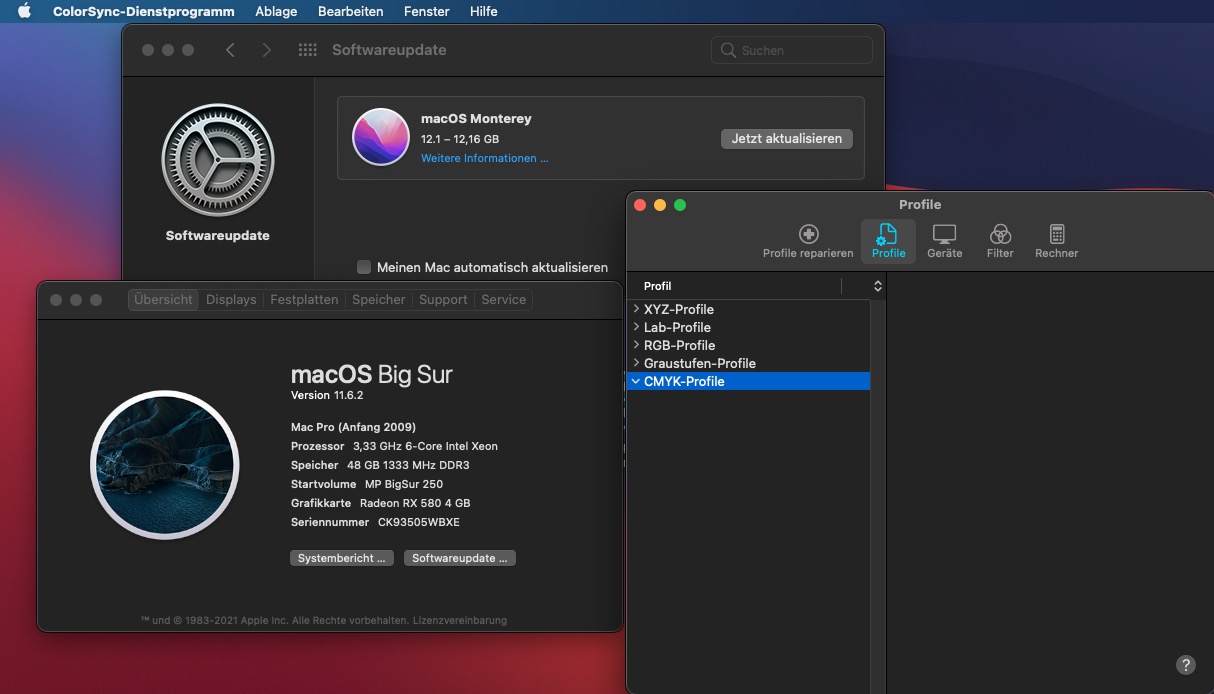Click Radeon RX 580 4 GB text
The width and height of the screenshot is (1214, 694).
pyautogui.click(x=415, y=503)
